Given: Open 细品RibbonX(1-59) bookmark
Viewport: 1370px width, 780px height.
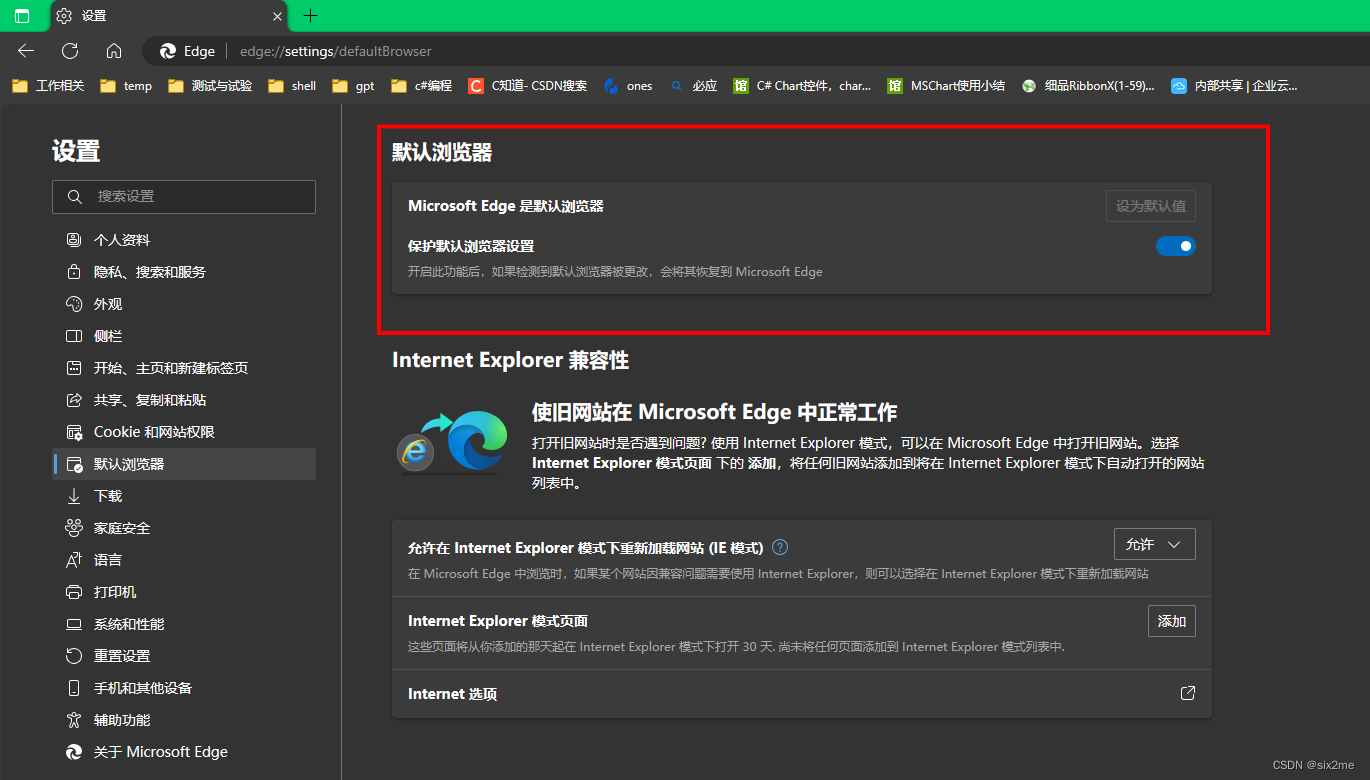Looking at the screenshot, I should point(1088,86).
